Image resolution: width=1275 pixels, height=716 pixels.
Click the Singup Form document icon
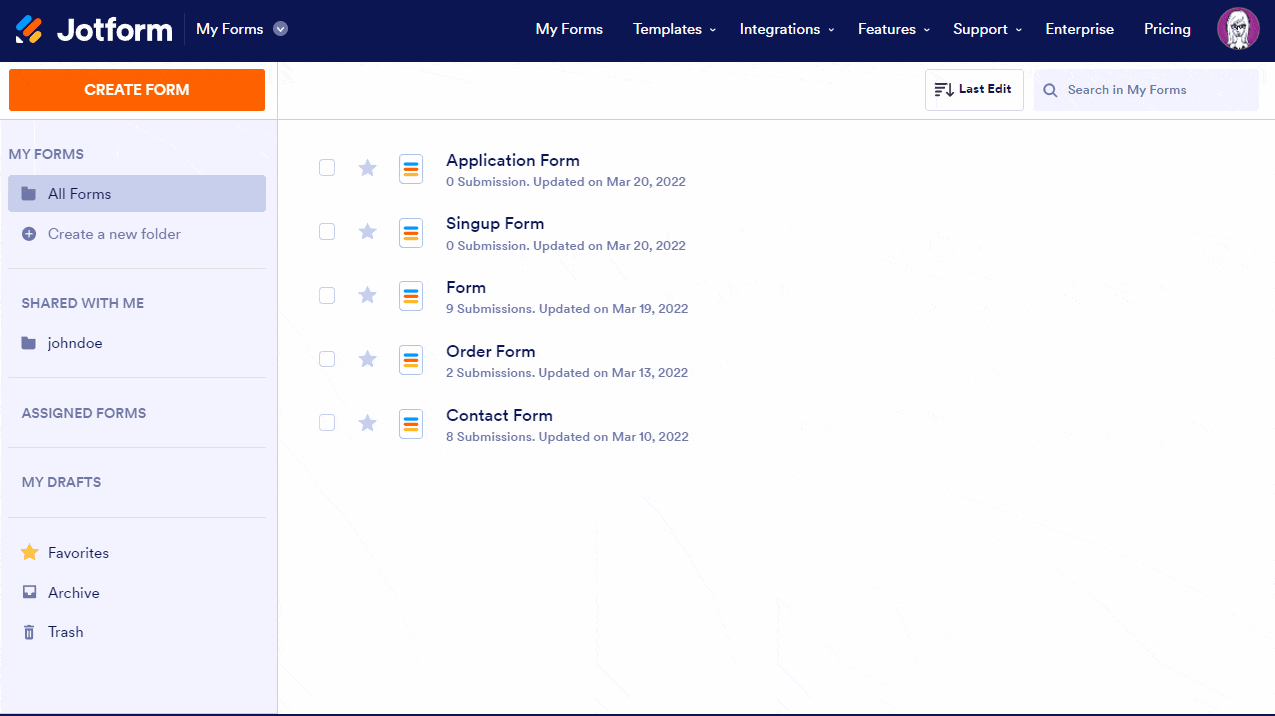pyautogui.click(x=411, y=233)
